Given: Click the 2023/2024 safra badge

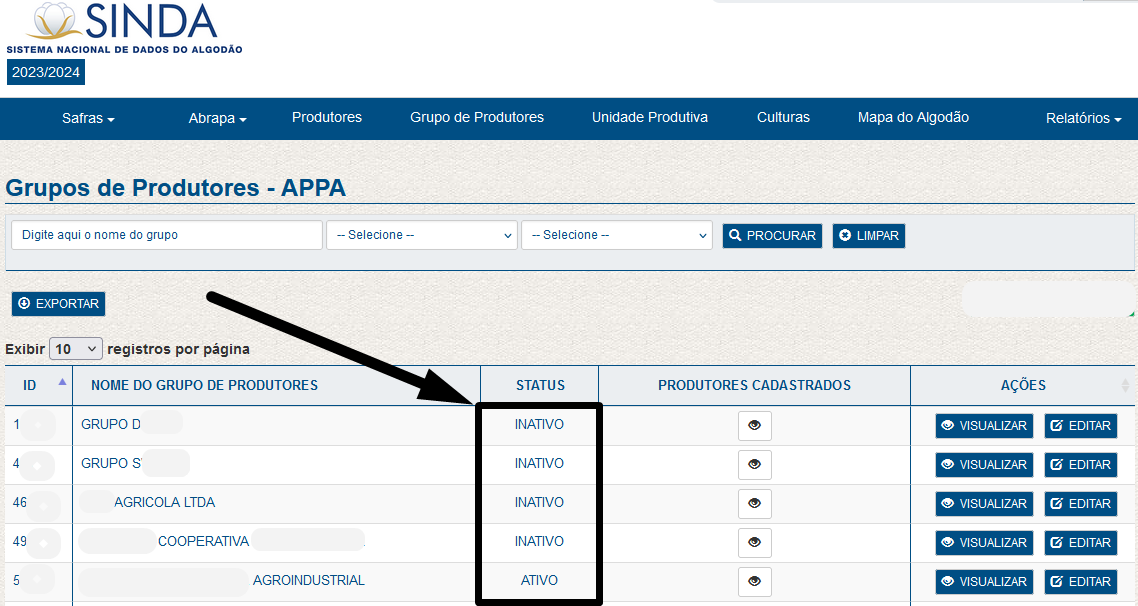Looking at the screenshot, I should point(46,72).
